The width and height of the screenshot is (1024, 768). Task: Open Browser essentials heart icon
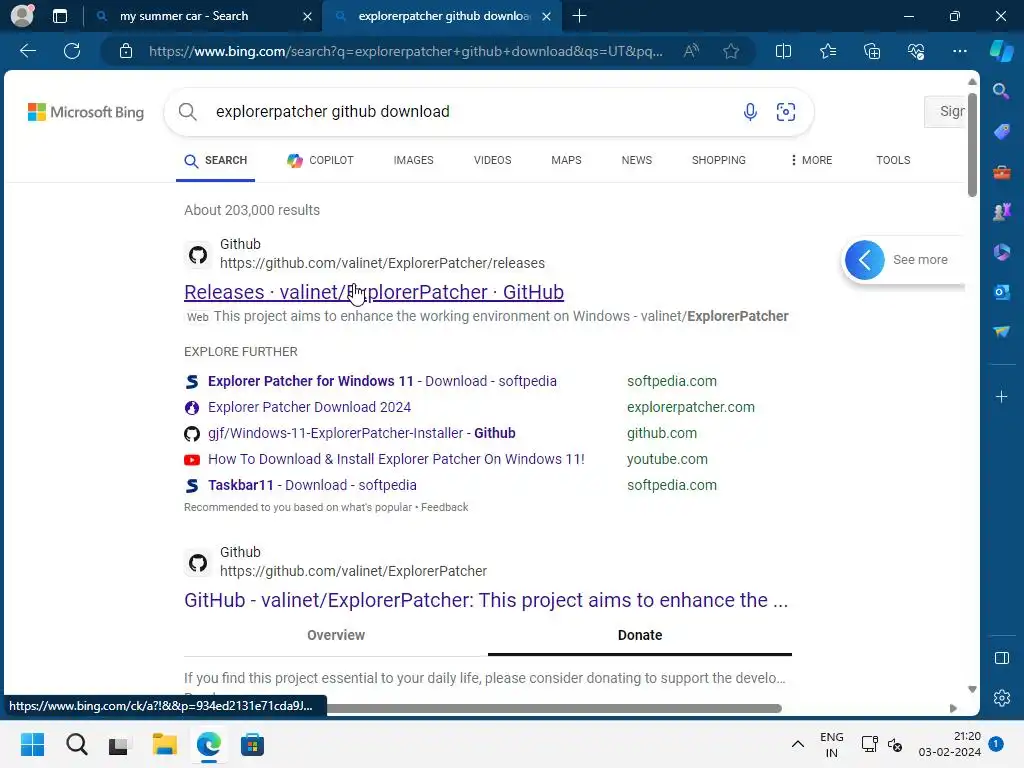916,51
